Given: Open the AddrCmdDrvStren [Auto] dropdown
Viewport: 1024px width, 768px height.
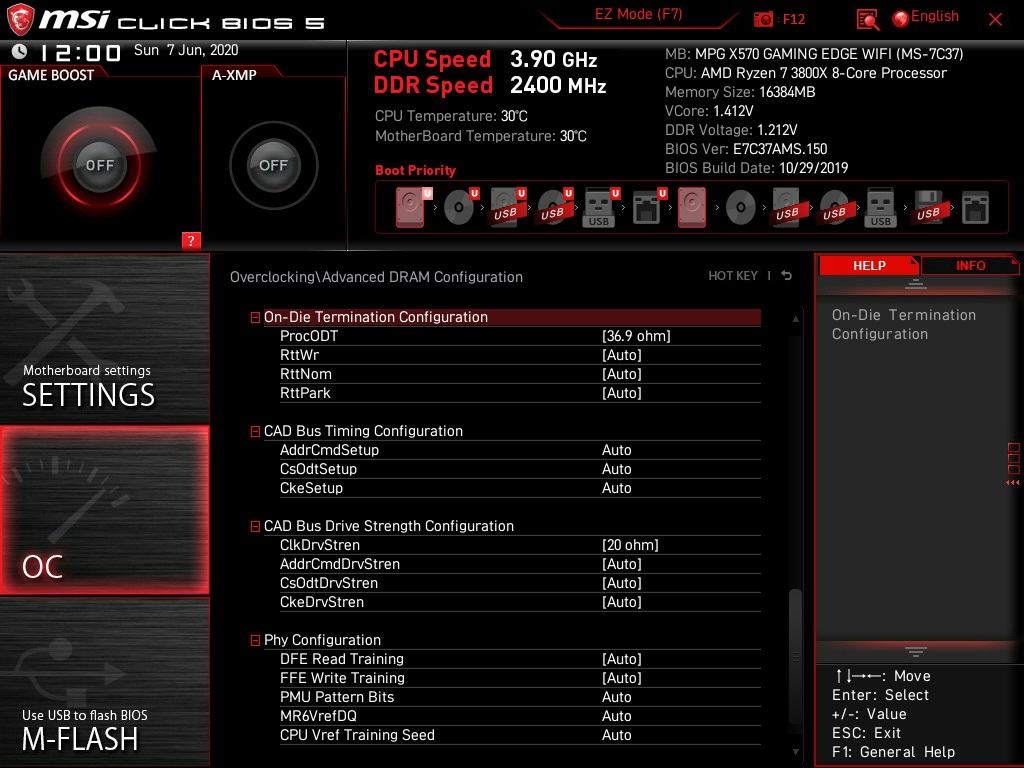Looking at the screenshot, I should [x=622, y=564].
